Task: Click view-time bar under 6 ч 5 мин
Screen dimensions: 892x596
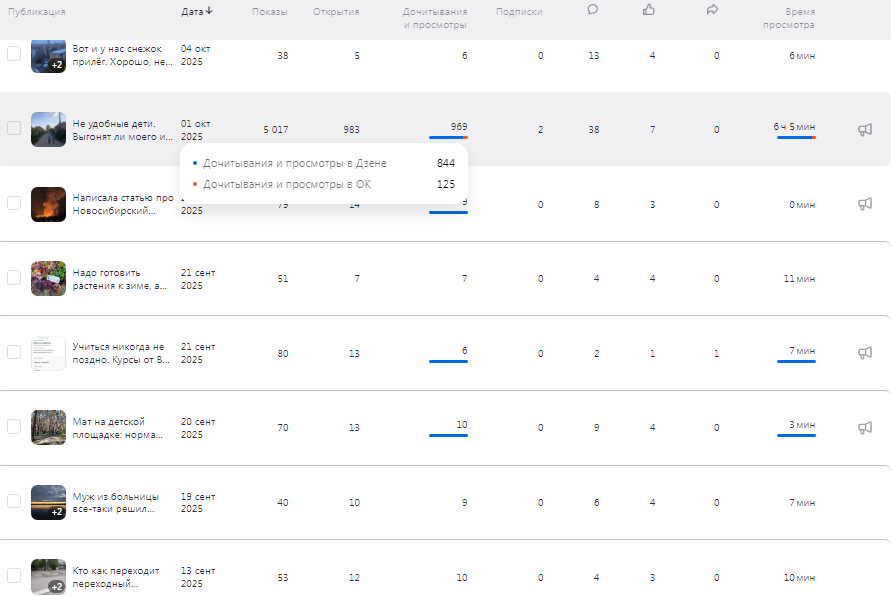Action: point(796,137)
